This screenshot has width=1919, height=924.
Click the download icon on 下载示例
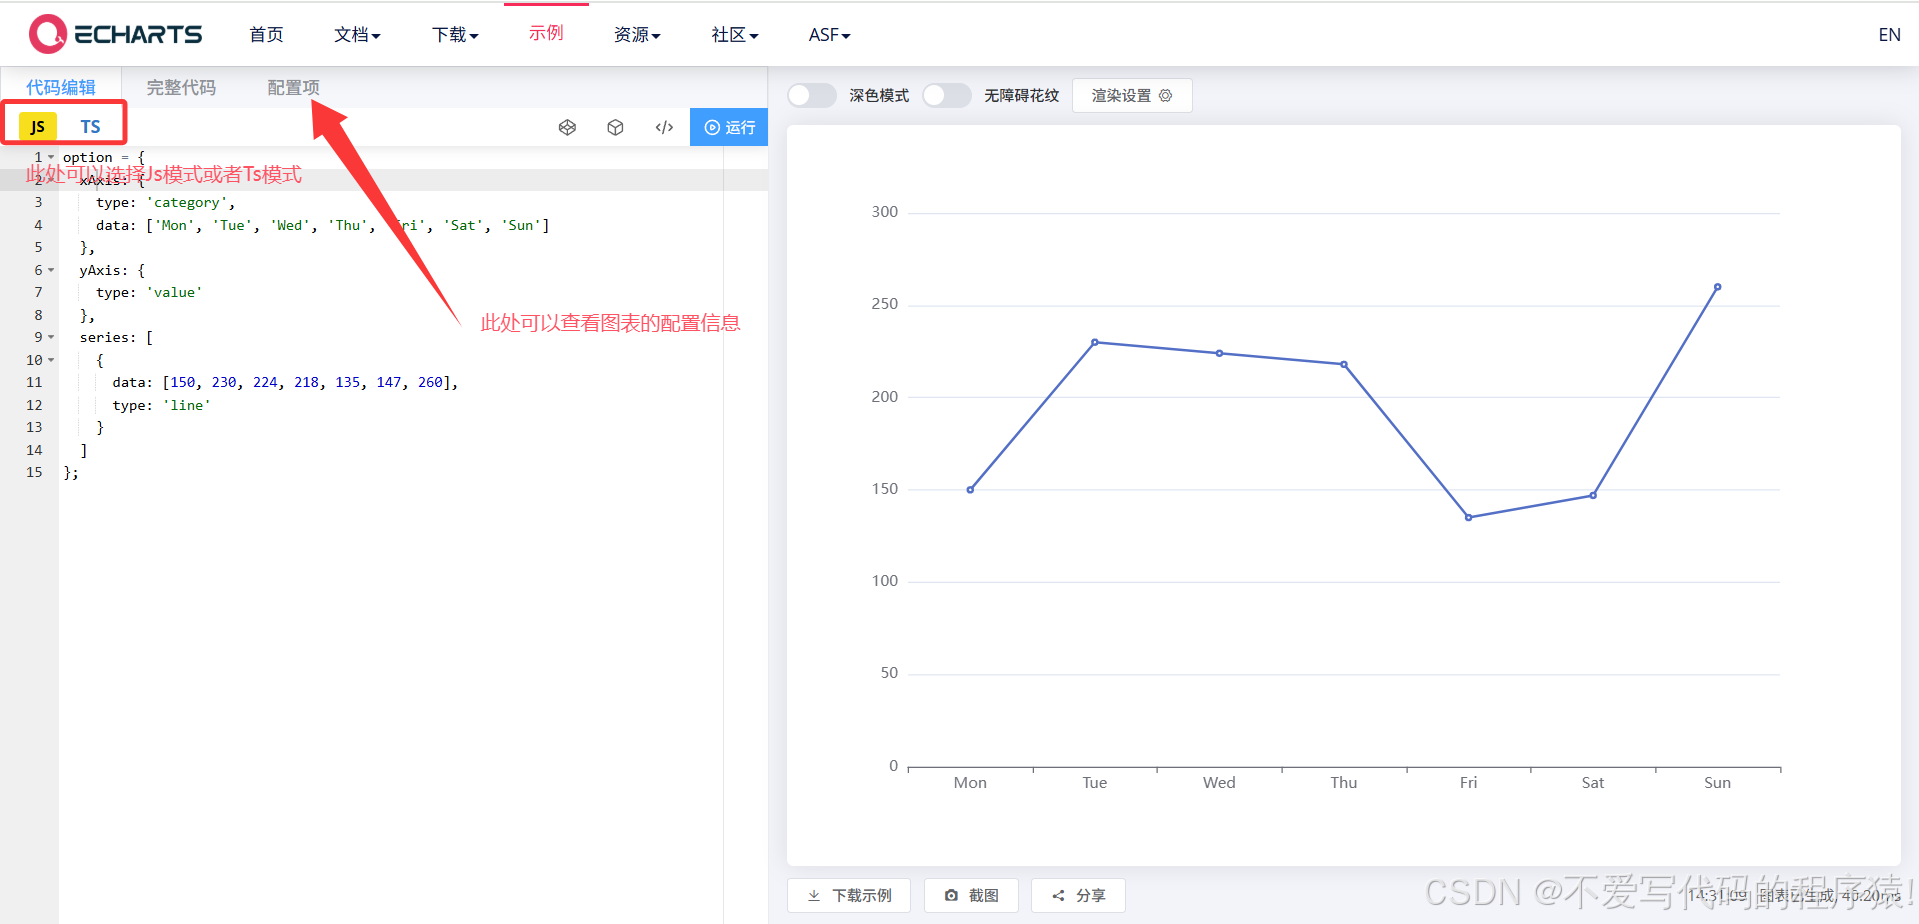pyautogui.click(x=813, y=895)
